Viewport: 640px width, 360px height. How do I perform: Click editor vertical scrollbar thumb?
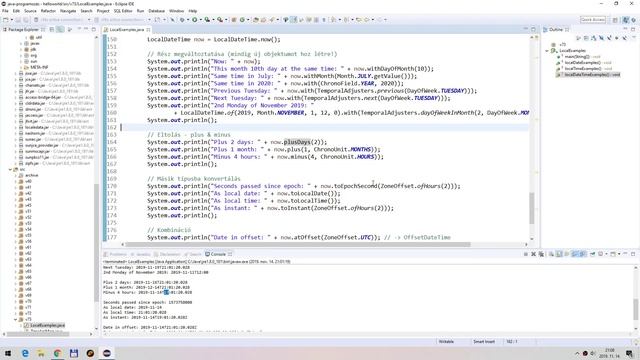[x=532, y=208]
